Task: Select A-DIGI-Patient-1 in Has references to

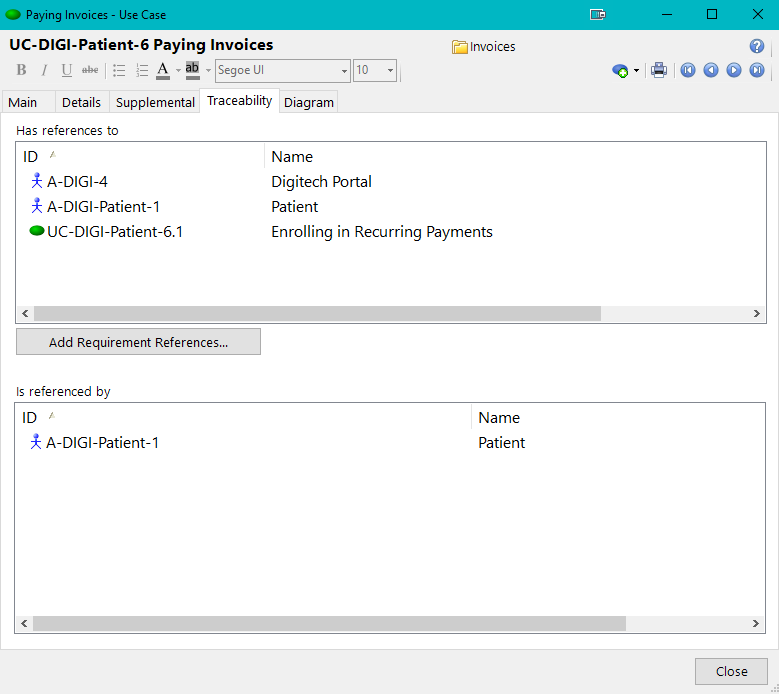Action: 391,206
